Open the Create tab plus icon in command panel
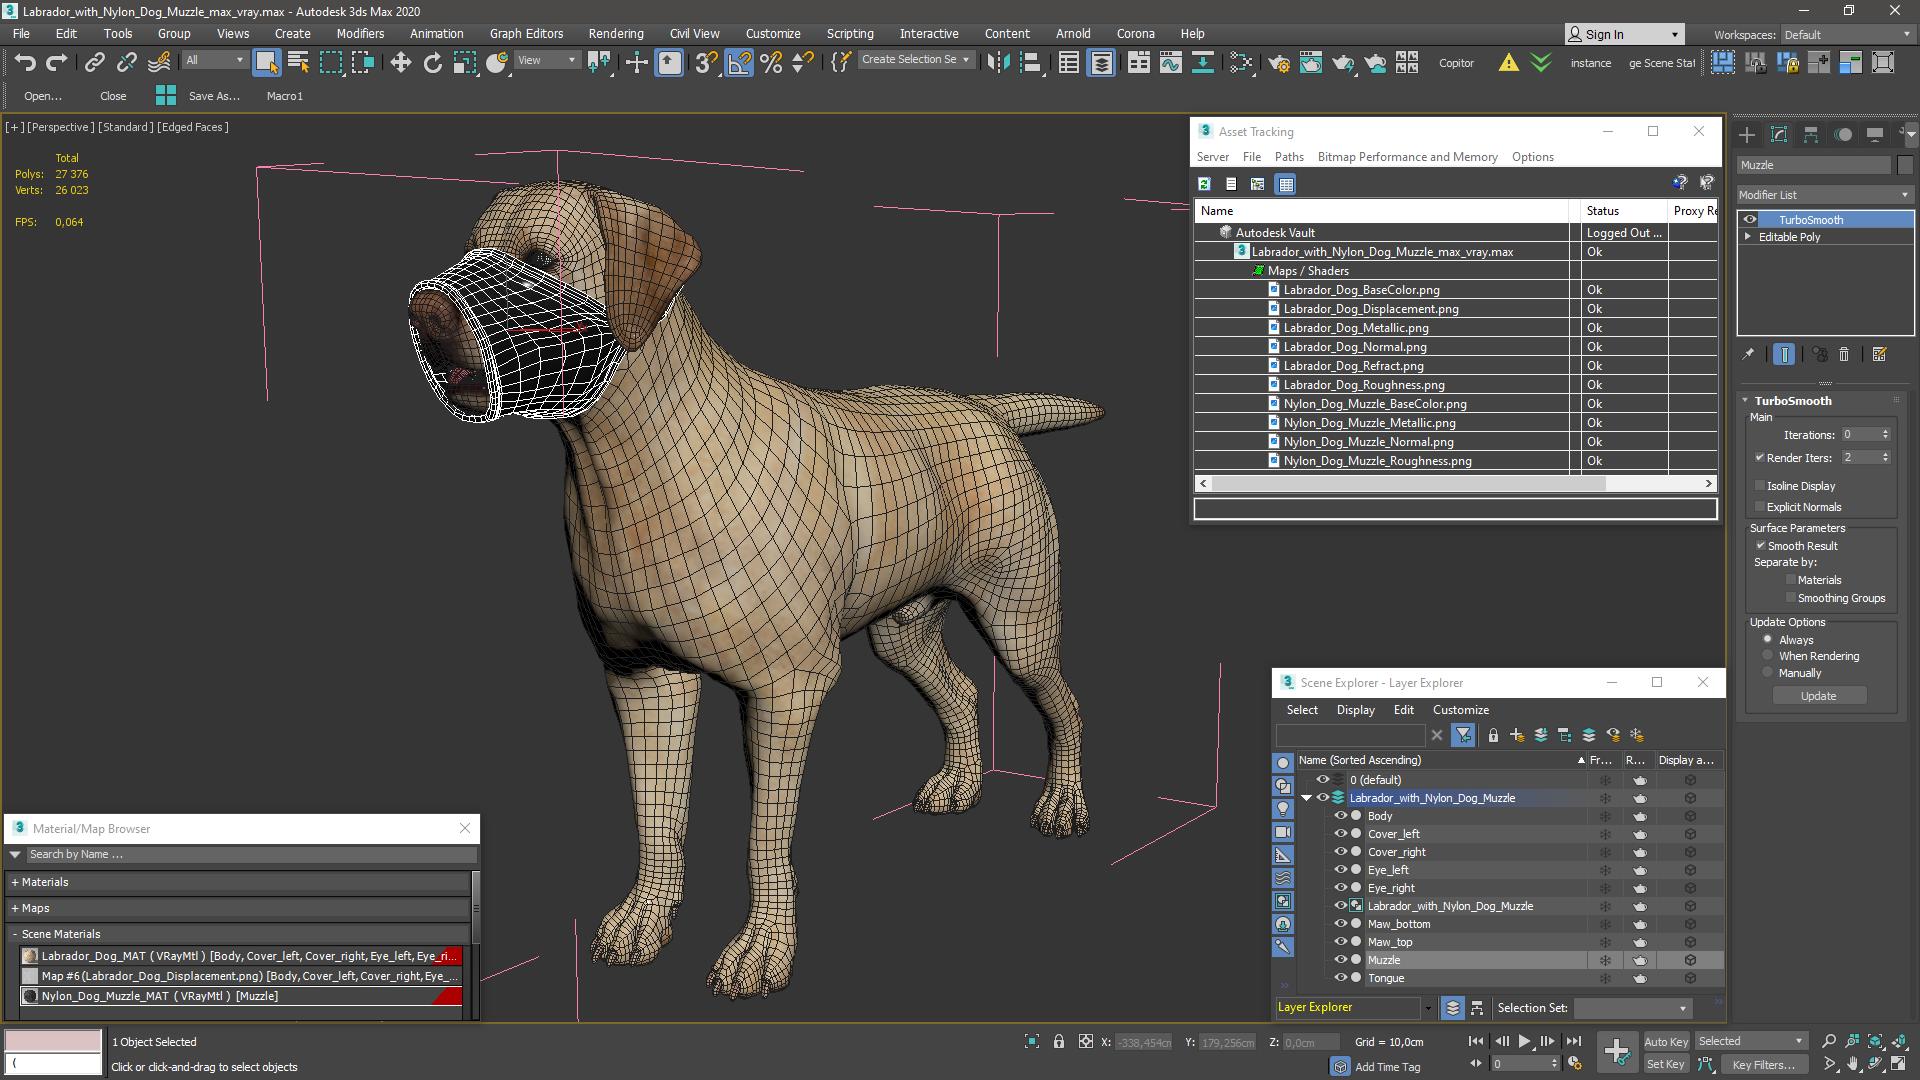 [1746, 134]
